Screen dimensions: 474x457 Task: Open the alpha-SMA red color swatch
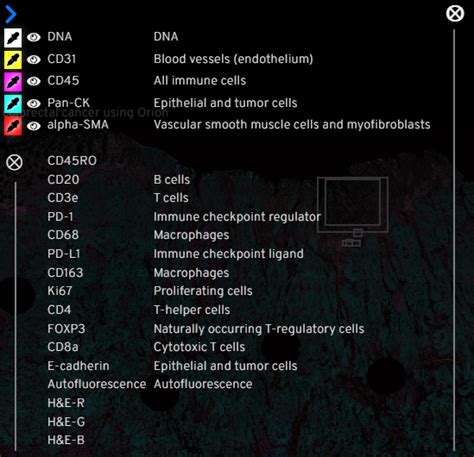(x=13, y=126)
